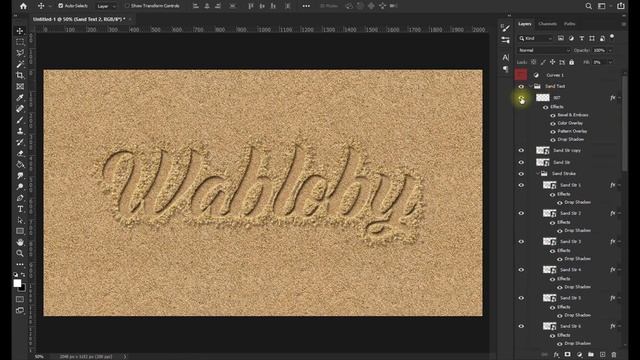Toggle the Auto-Select checkbox
Viewport: 640px width, 360px height.
tap(61, 6)
